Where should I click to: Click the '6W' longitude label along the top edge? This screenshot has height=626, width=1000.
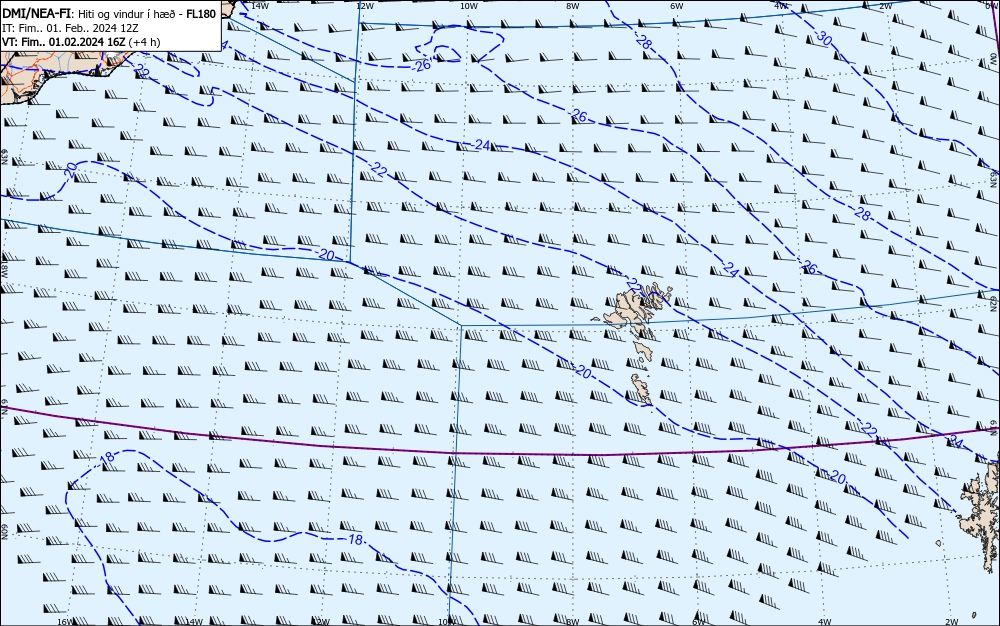pos(677,6)
